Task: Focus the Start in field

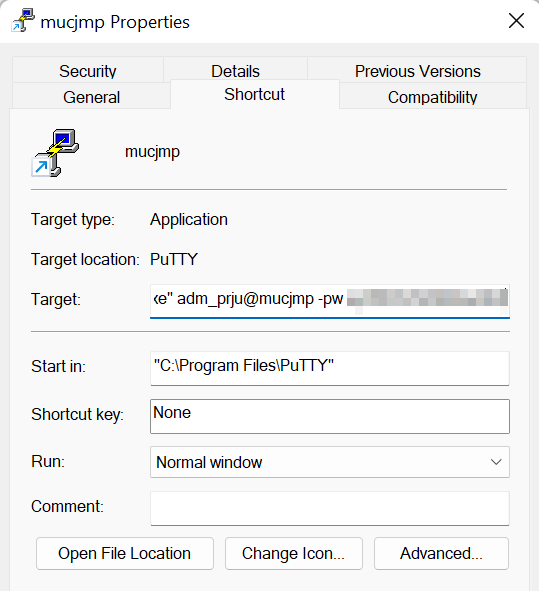Action: (330, 368)
